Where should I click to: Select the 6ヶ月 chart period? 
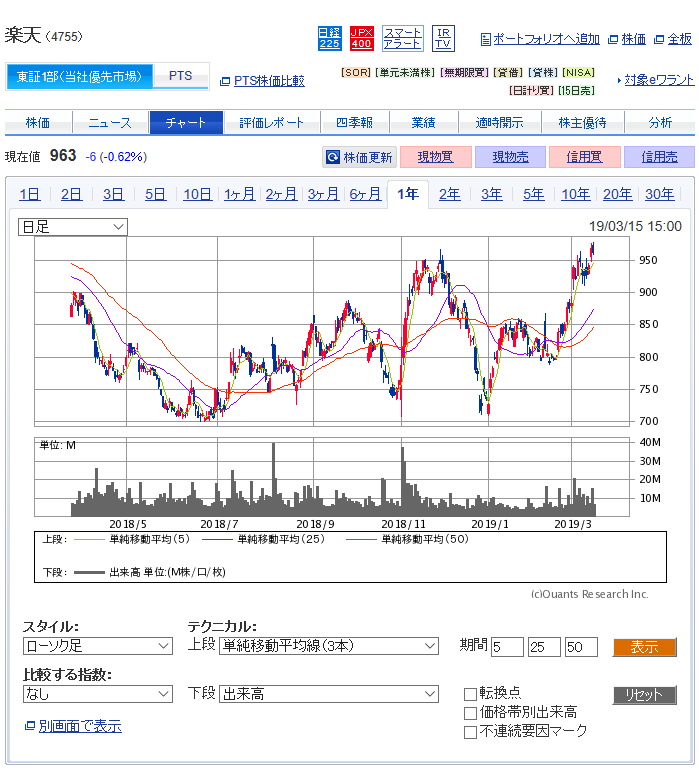click(365, 194)
